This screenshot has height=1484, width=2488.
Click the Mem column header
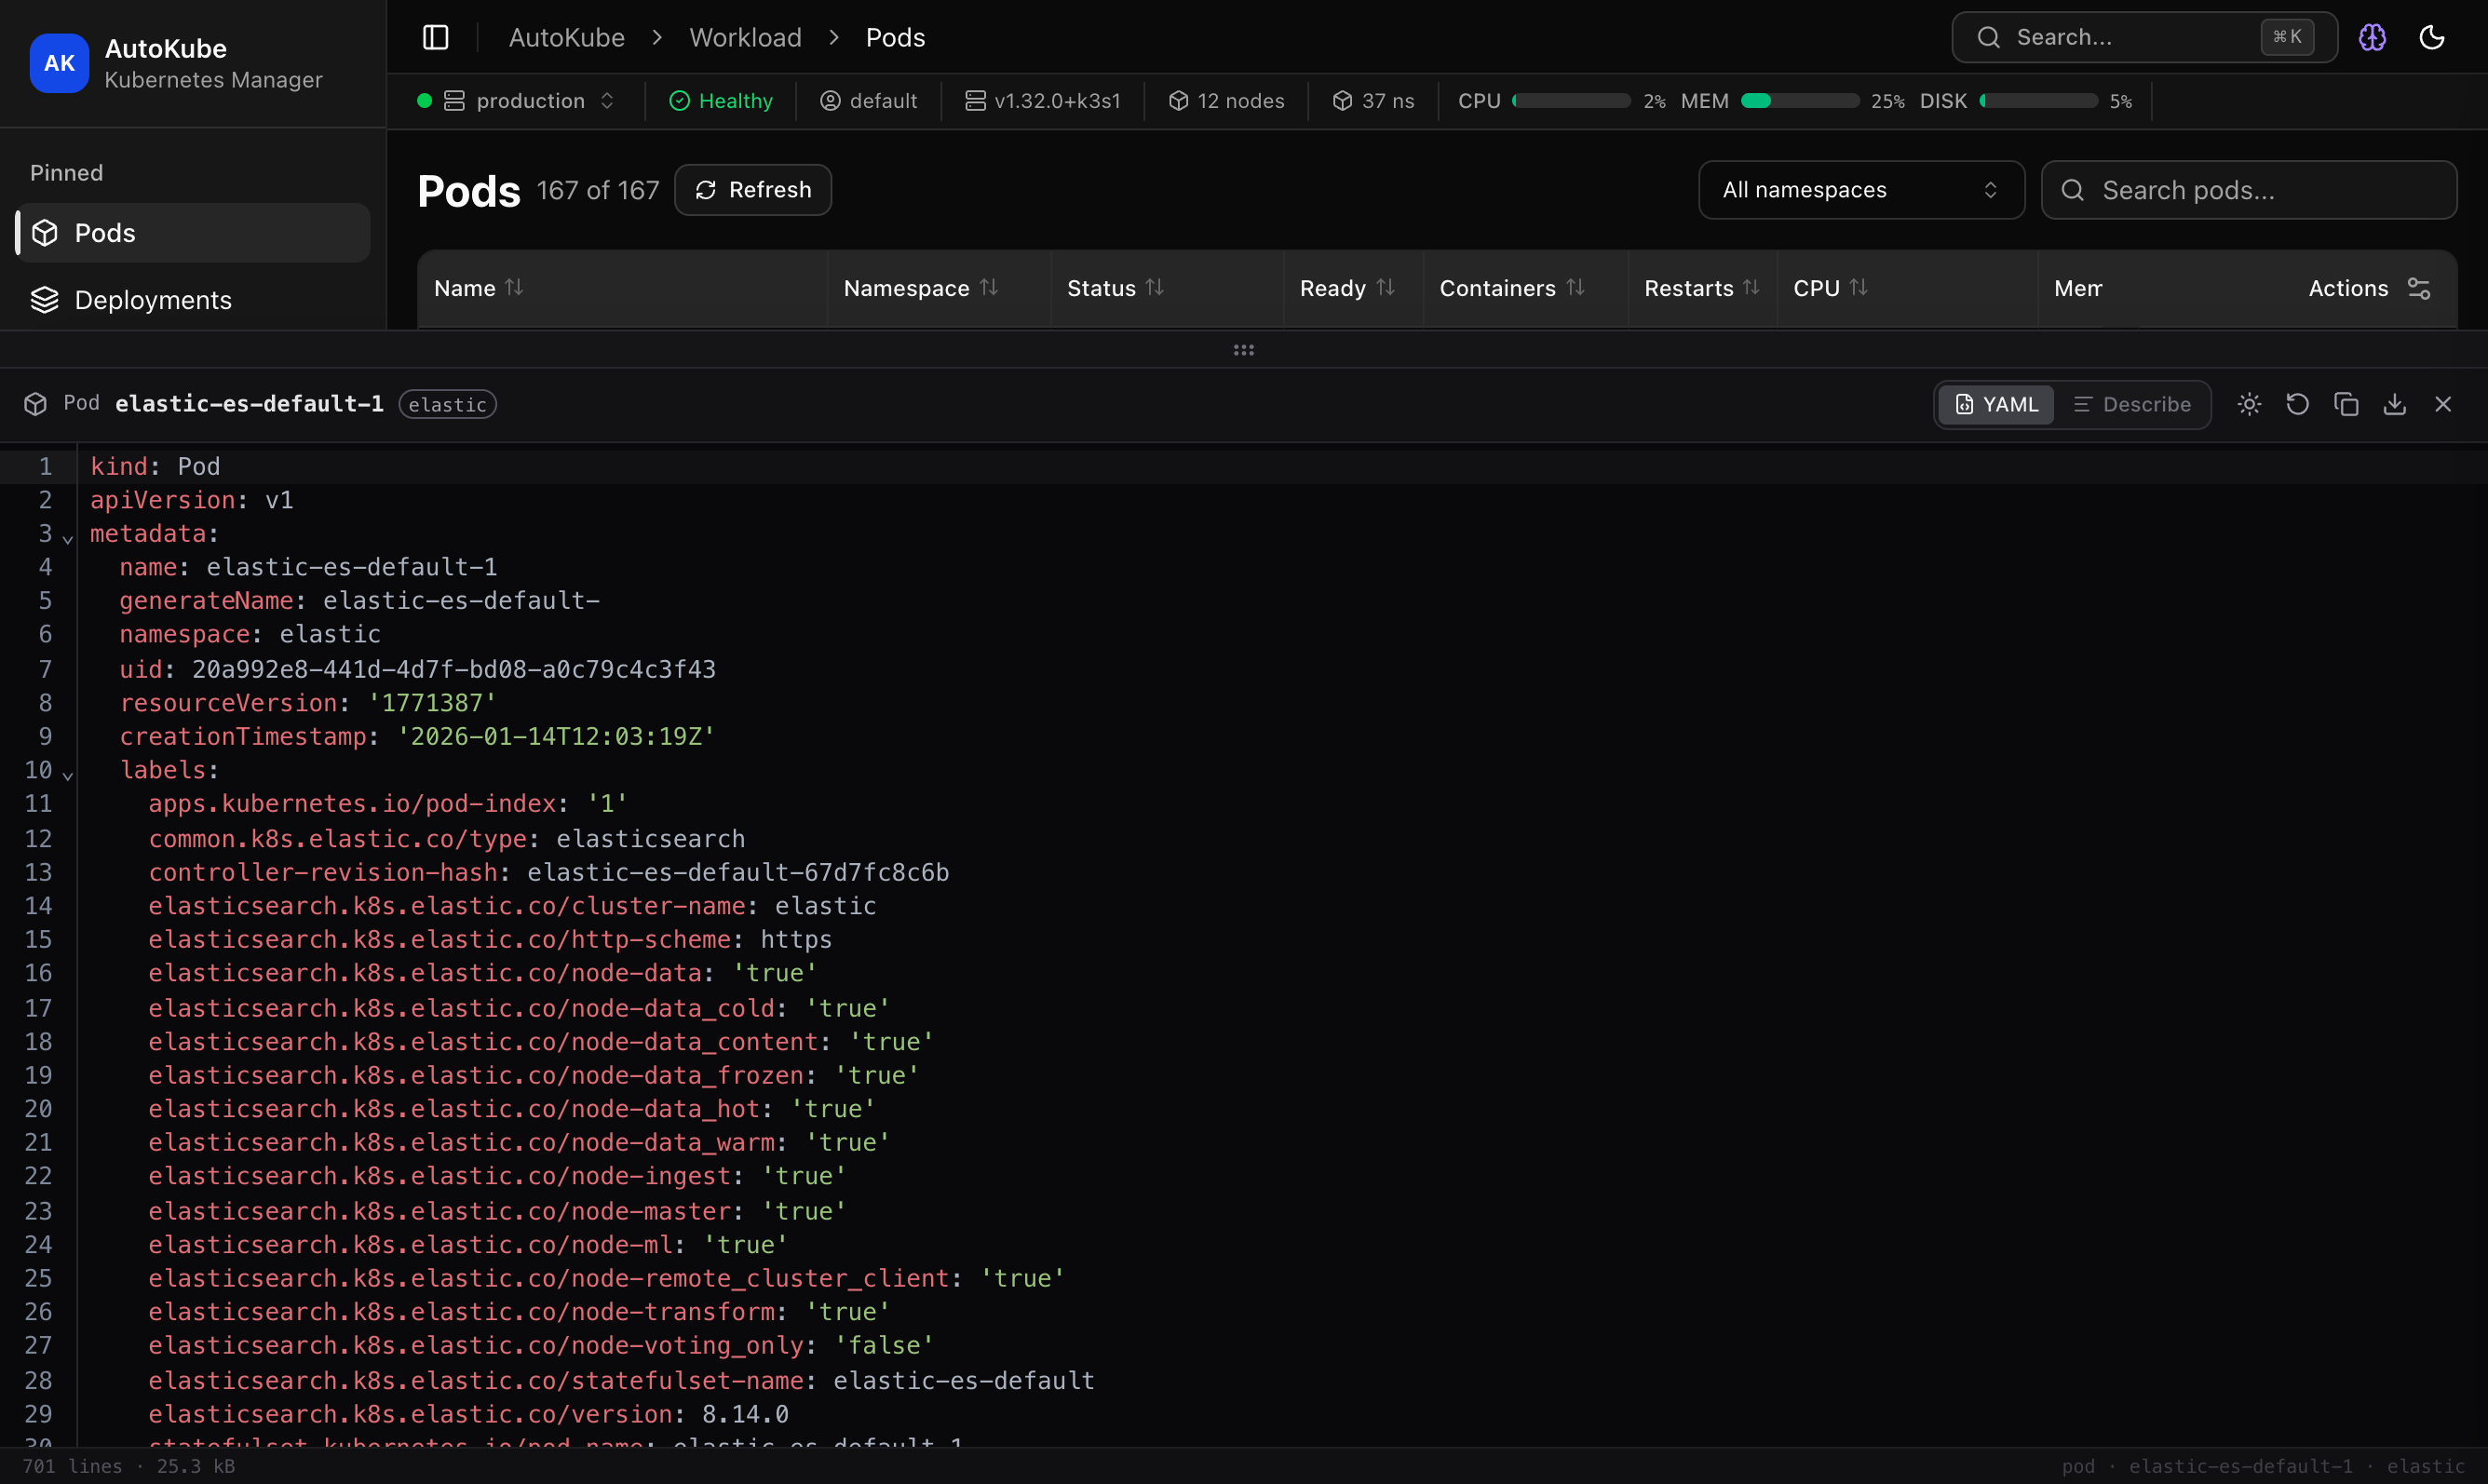tap(2078, 288)
